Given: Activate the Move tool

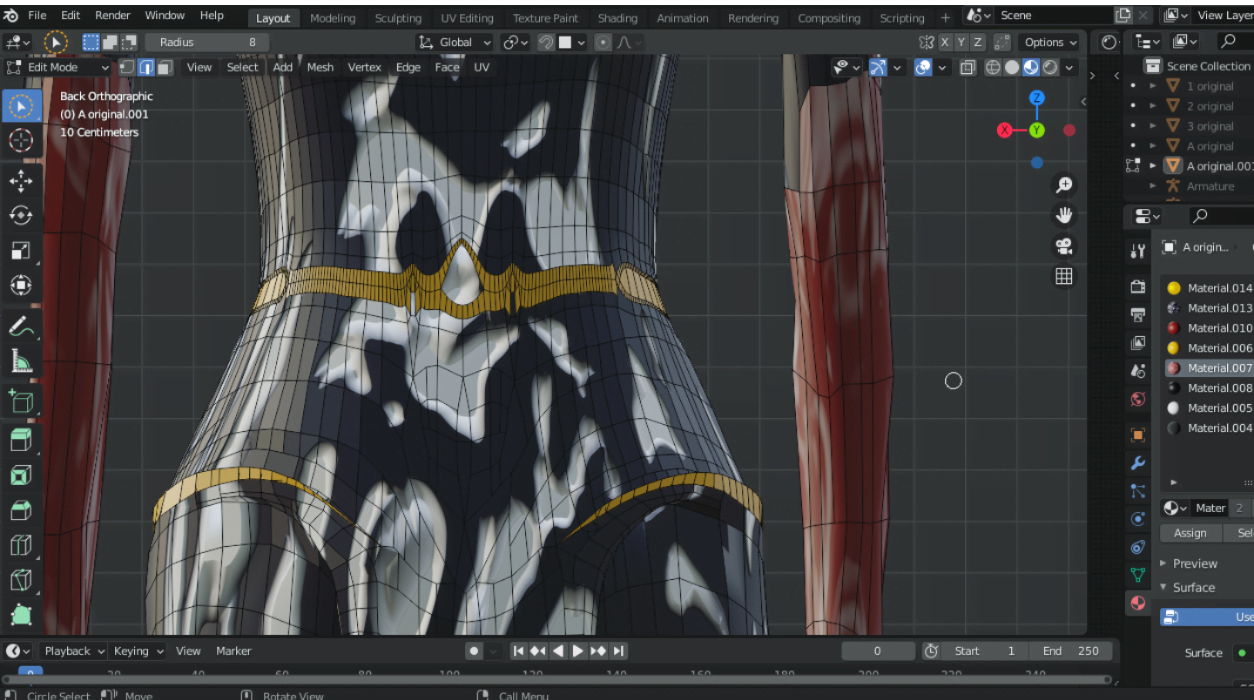Looking at the screenshot, I should [21, 181].
